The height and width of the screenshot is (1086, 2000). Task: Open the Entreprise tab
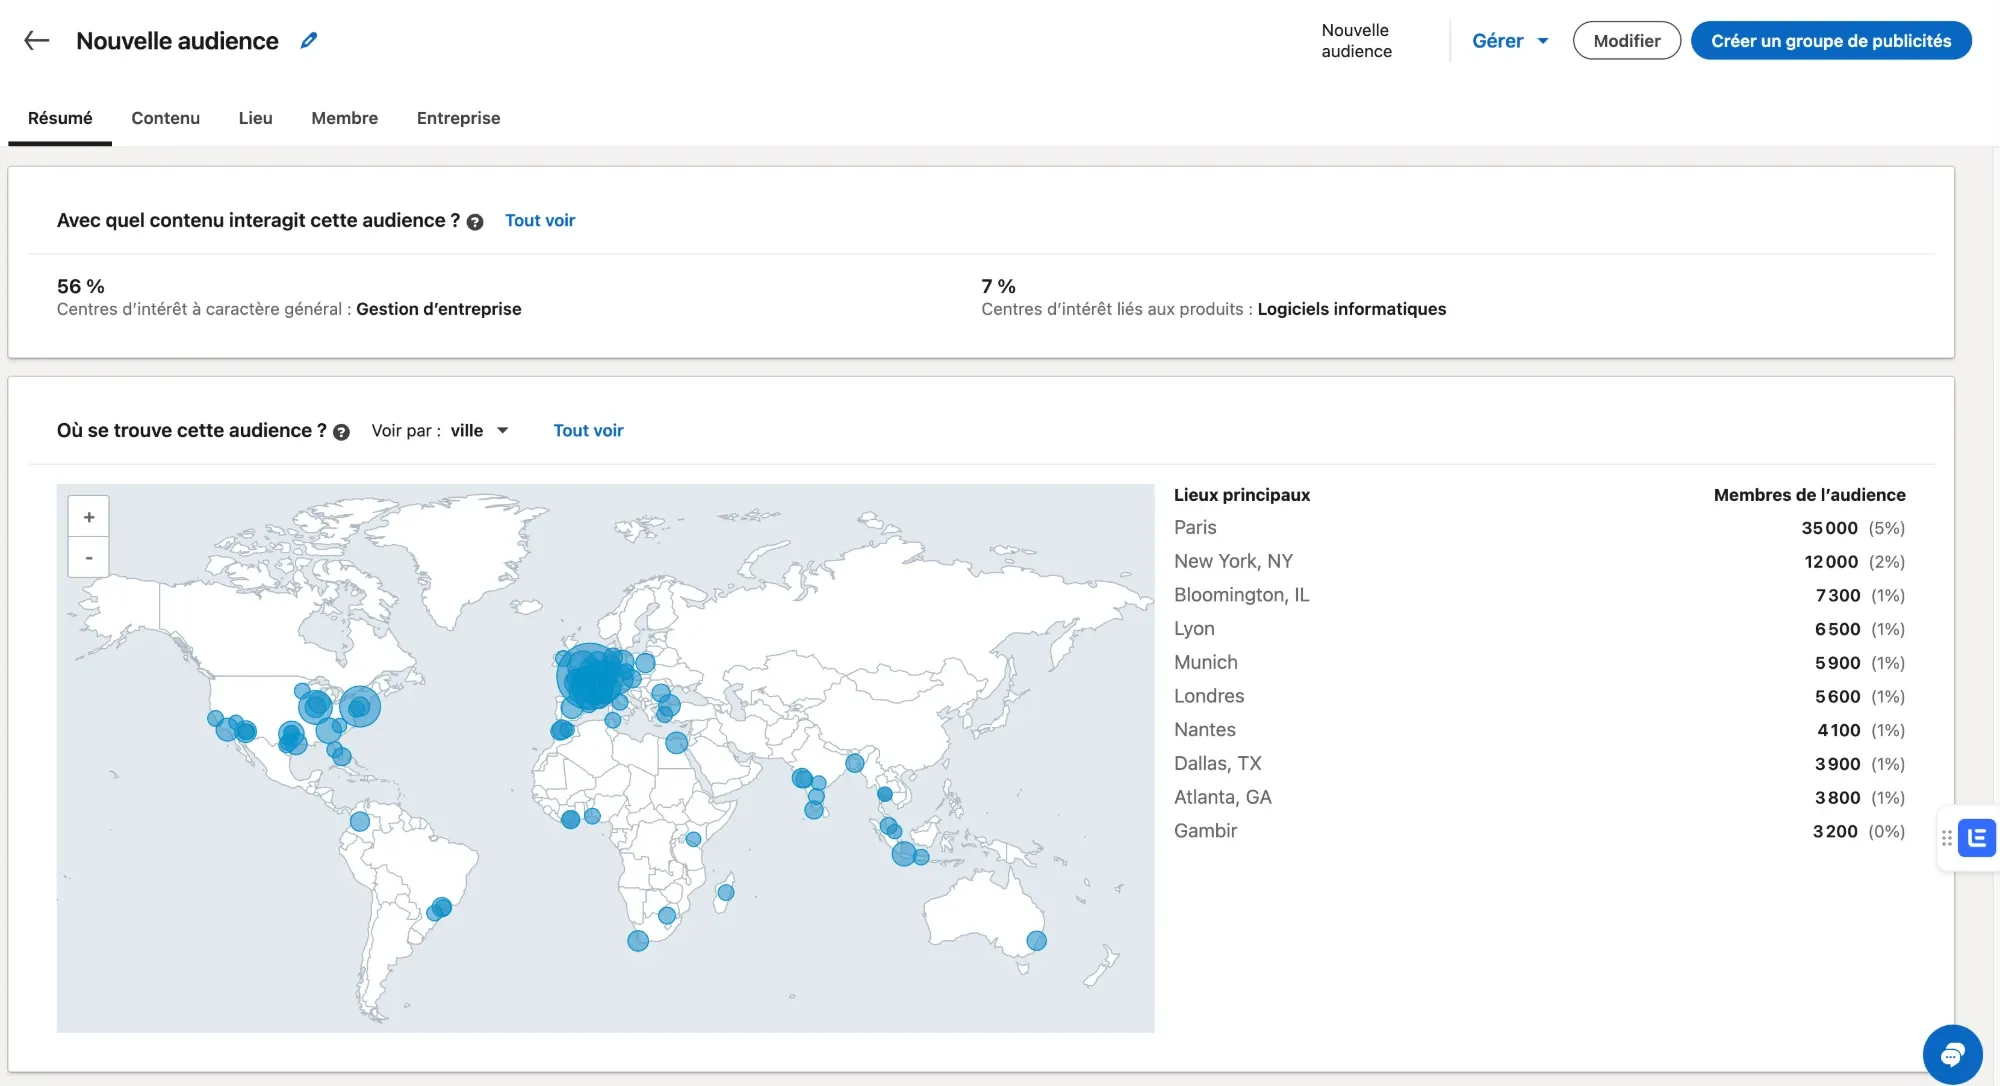tap(459, 118)
